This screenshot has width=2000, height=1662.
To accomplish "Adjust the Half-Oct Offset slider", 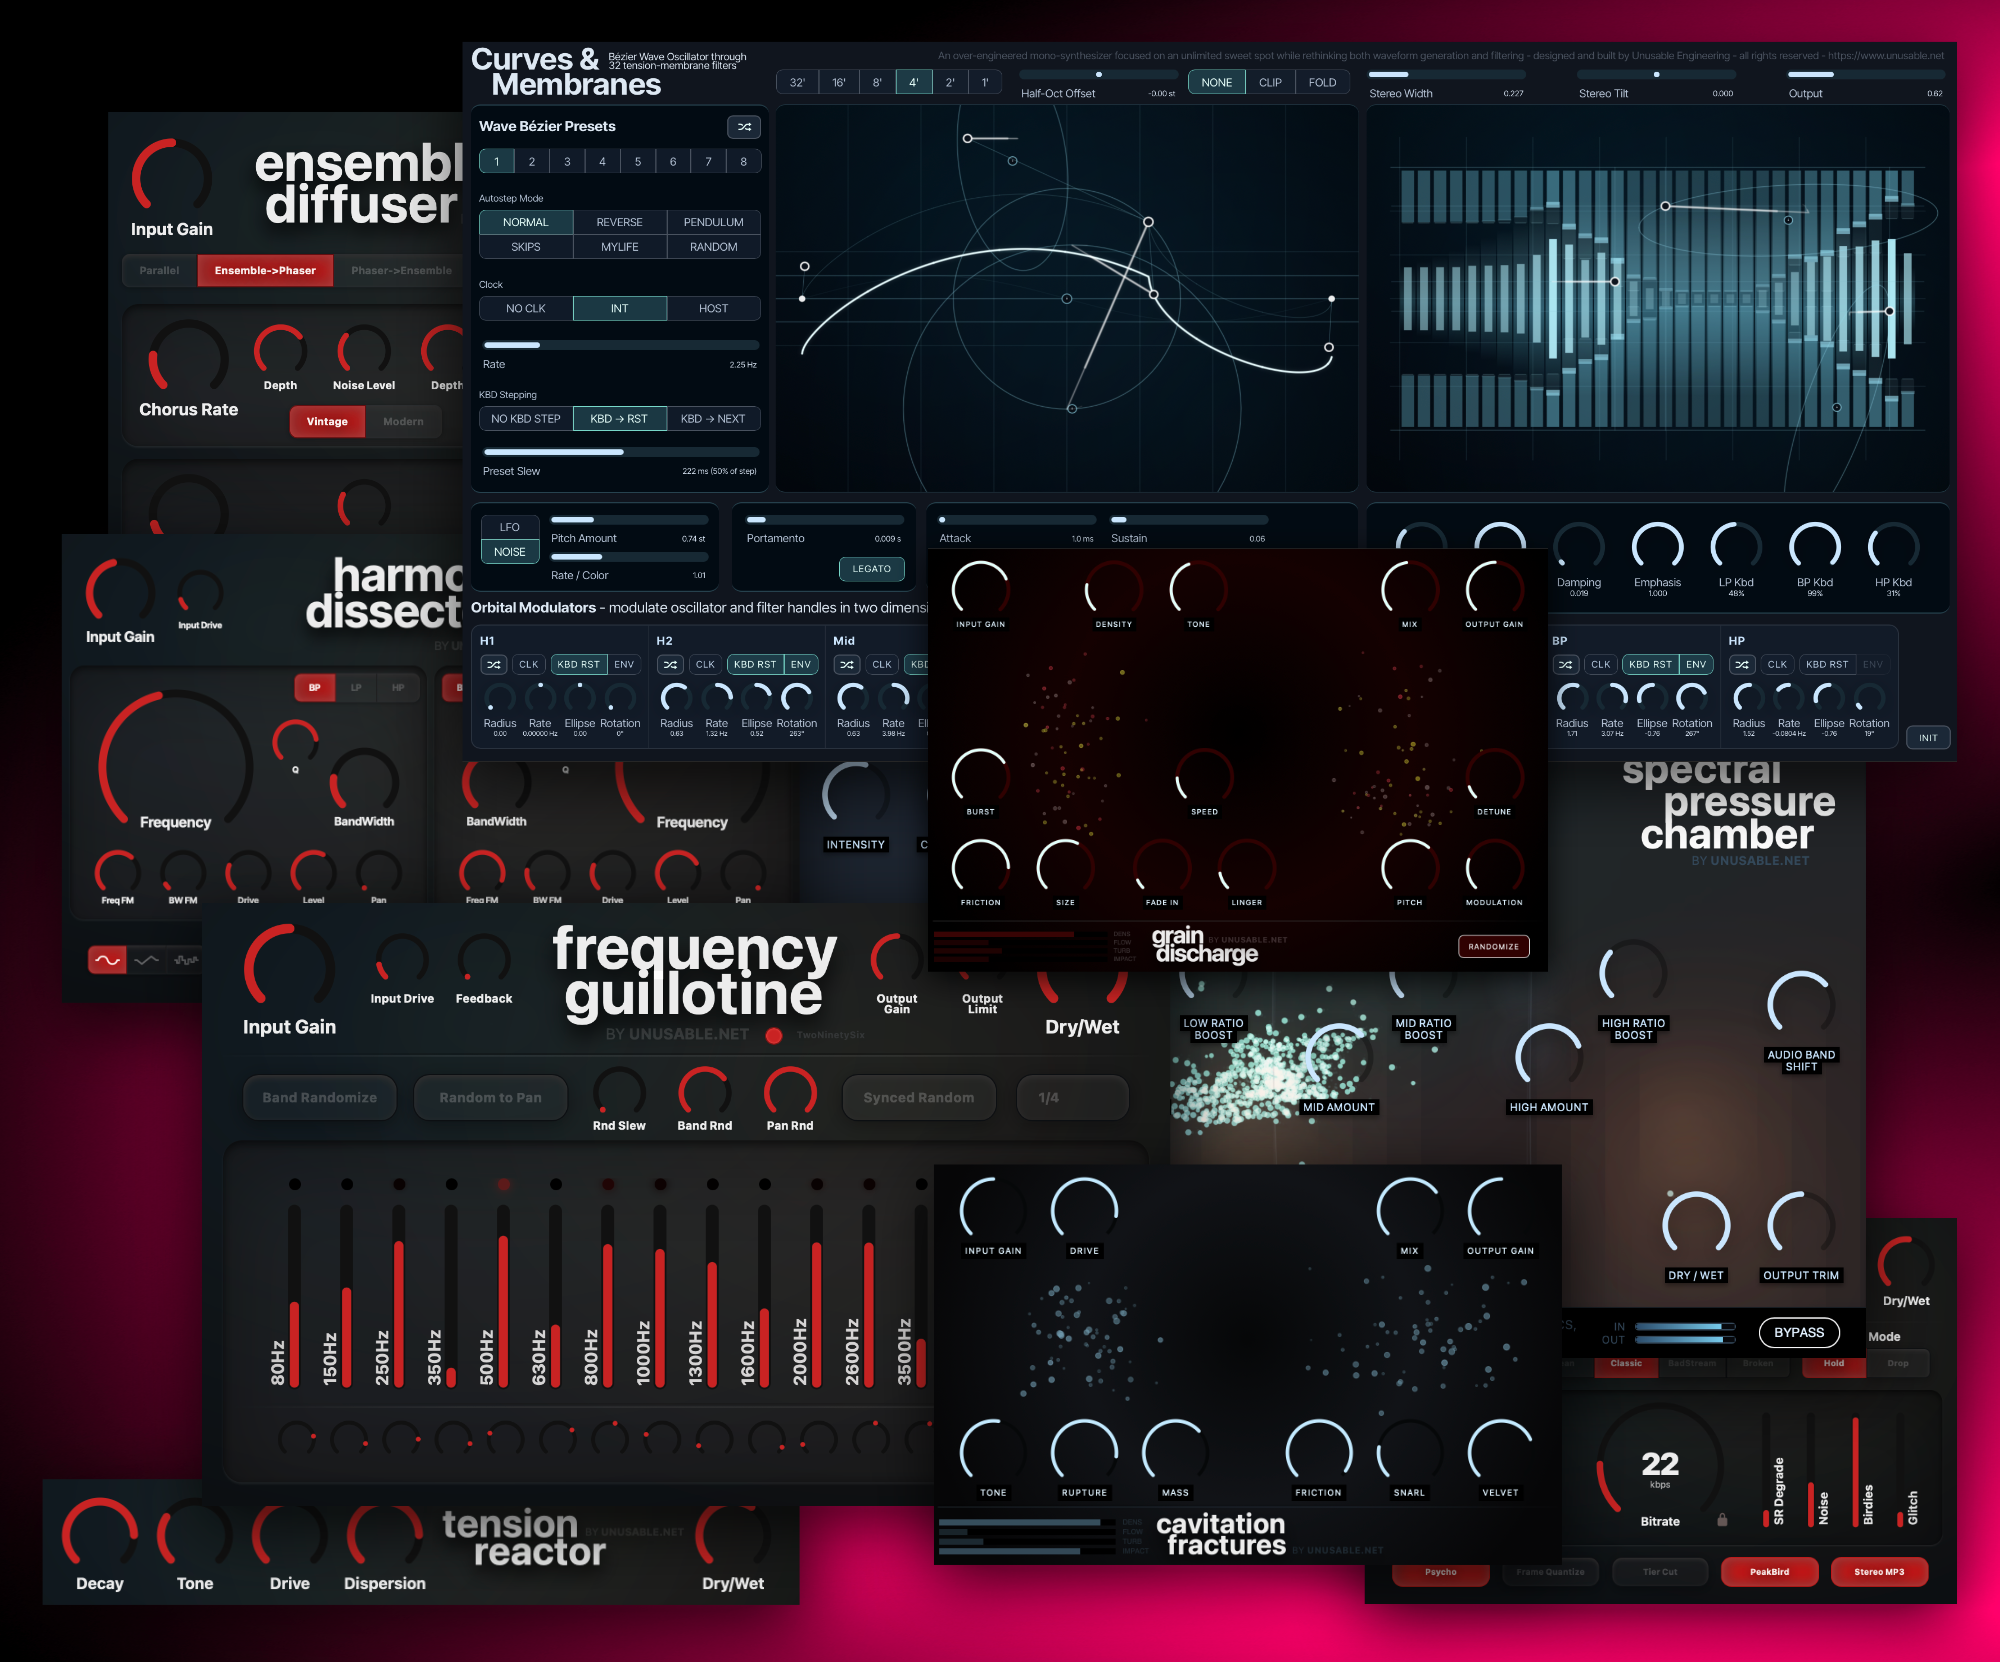I will pyautogui.click(x=1098, y=75).
